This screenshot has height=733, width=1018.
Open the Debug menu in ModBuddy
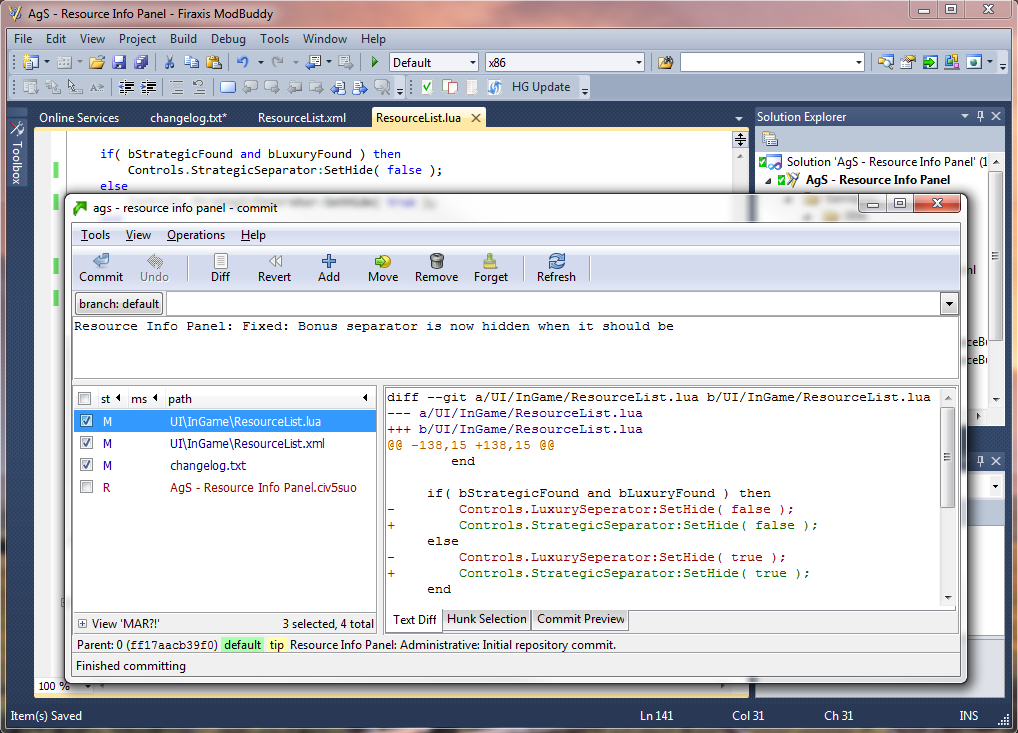[228, 39]
